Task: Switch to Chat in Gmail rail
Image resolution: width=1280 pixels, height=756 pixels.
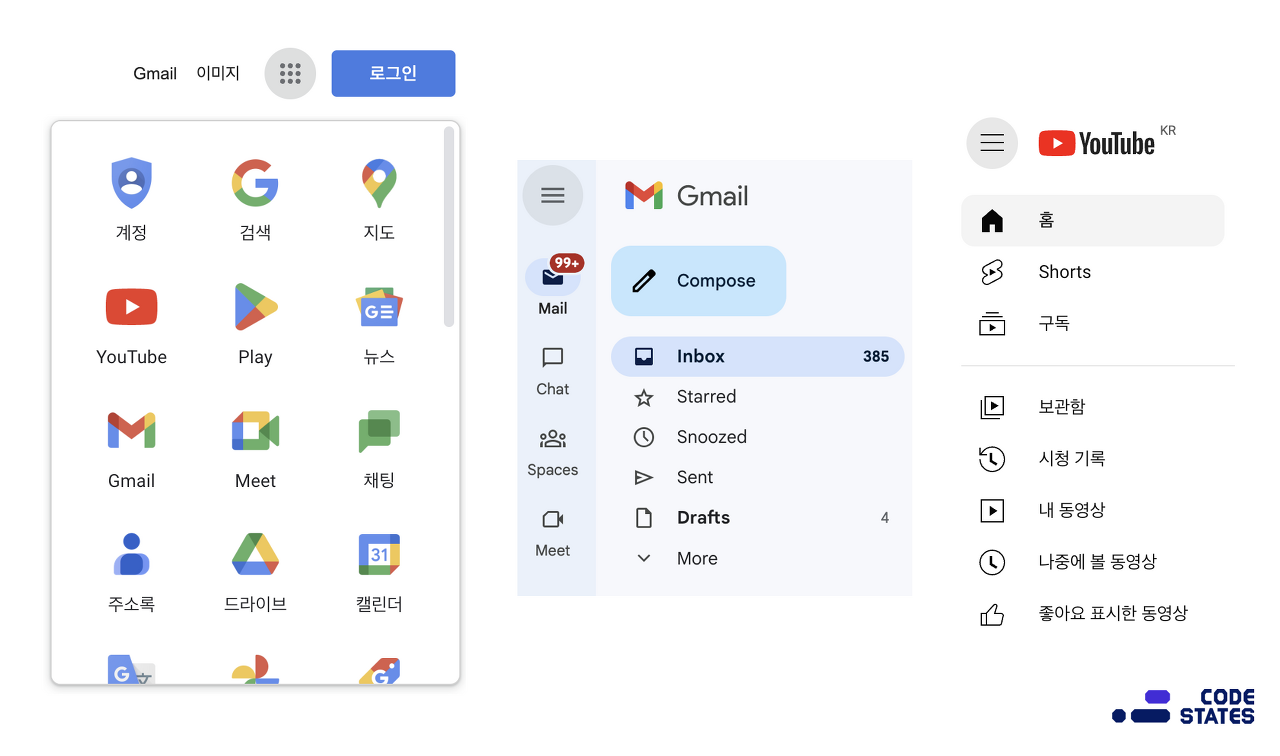Action: tap(553, 372)
